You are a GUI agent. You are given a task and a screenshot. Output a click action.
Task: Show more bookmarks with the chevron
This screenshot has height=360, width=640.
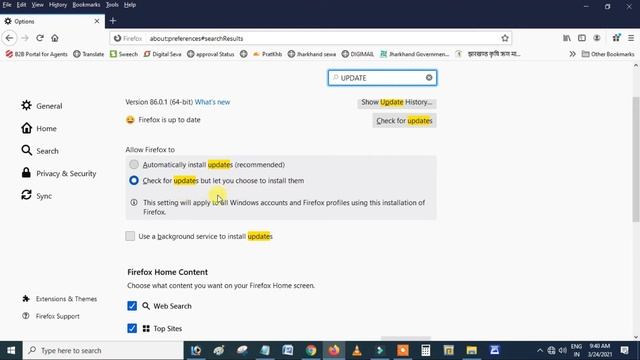pos(572,54)
